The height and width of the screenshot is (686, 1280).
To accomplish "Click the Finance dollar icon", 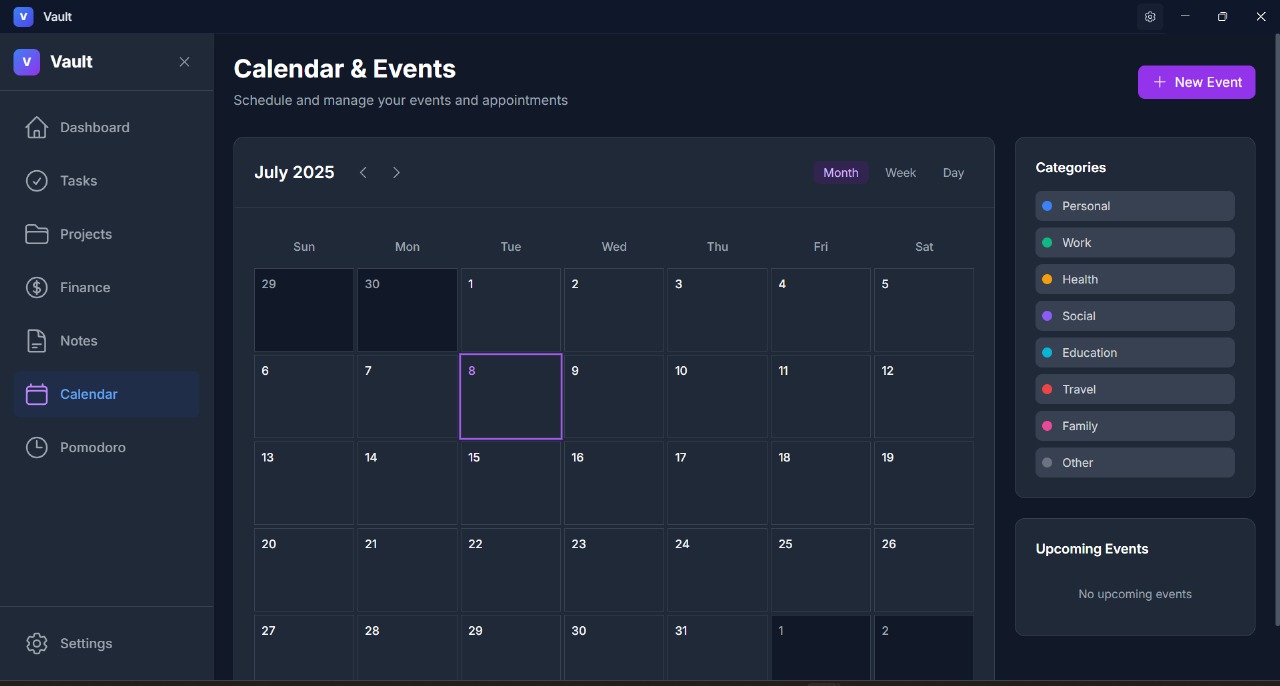I will 37,288.
